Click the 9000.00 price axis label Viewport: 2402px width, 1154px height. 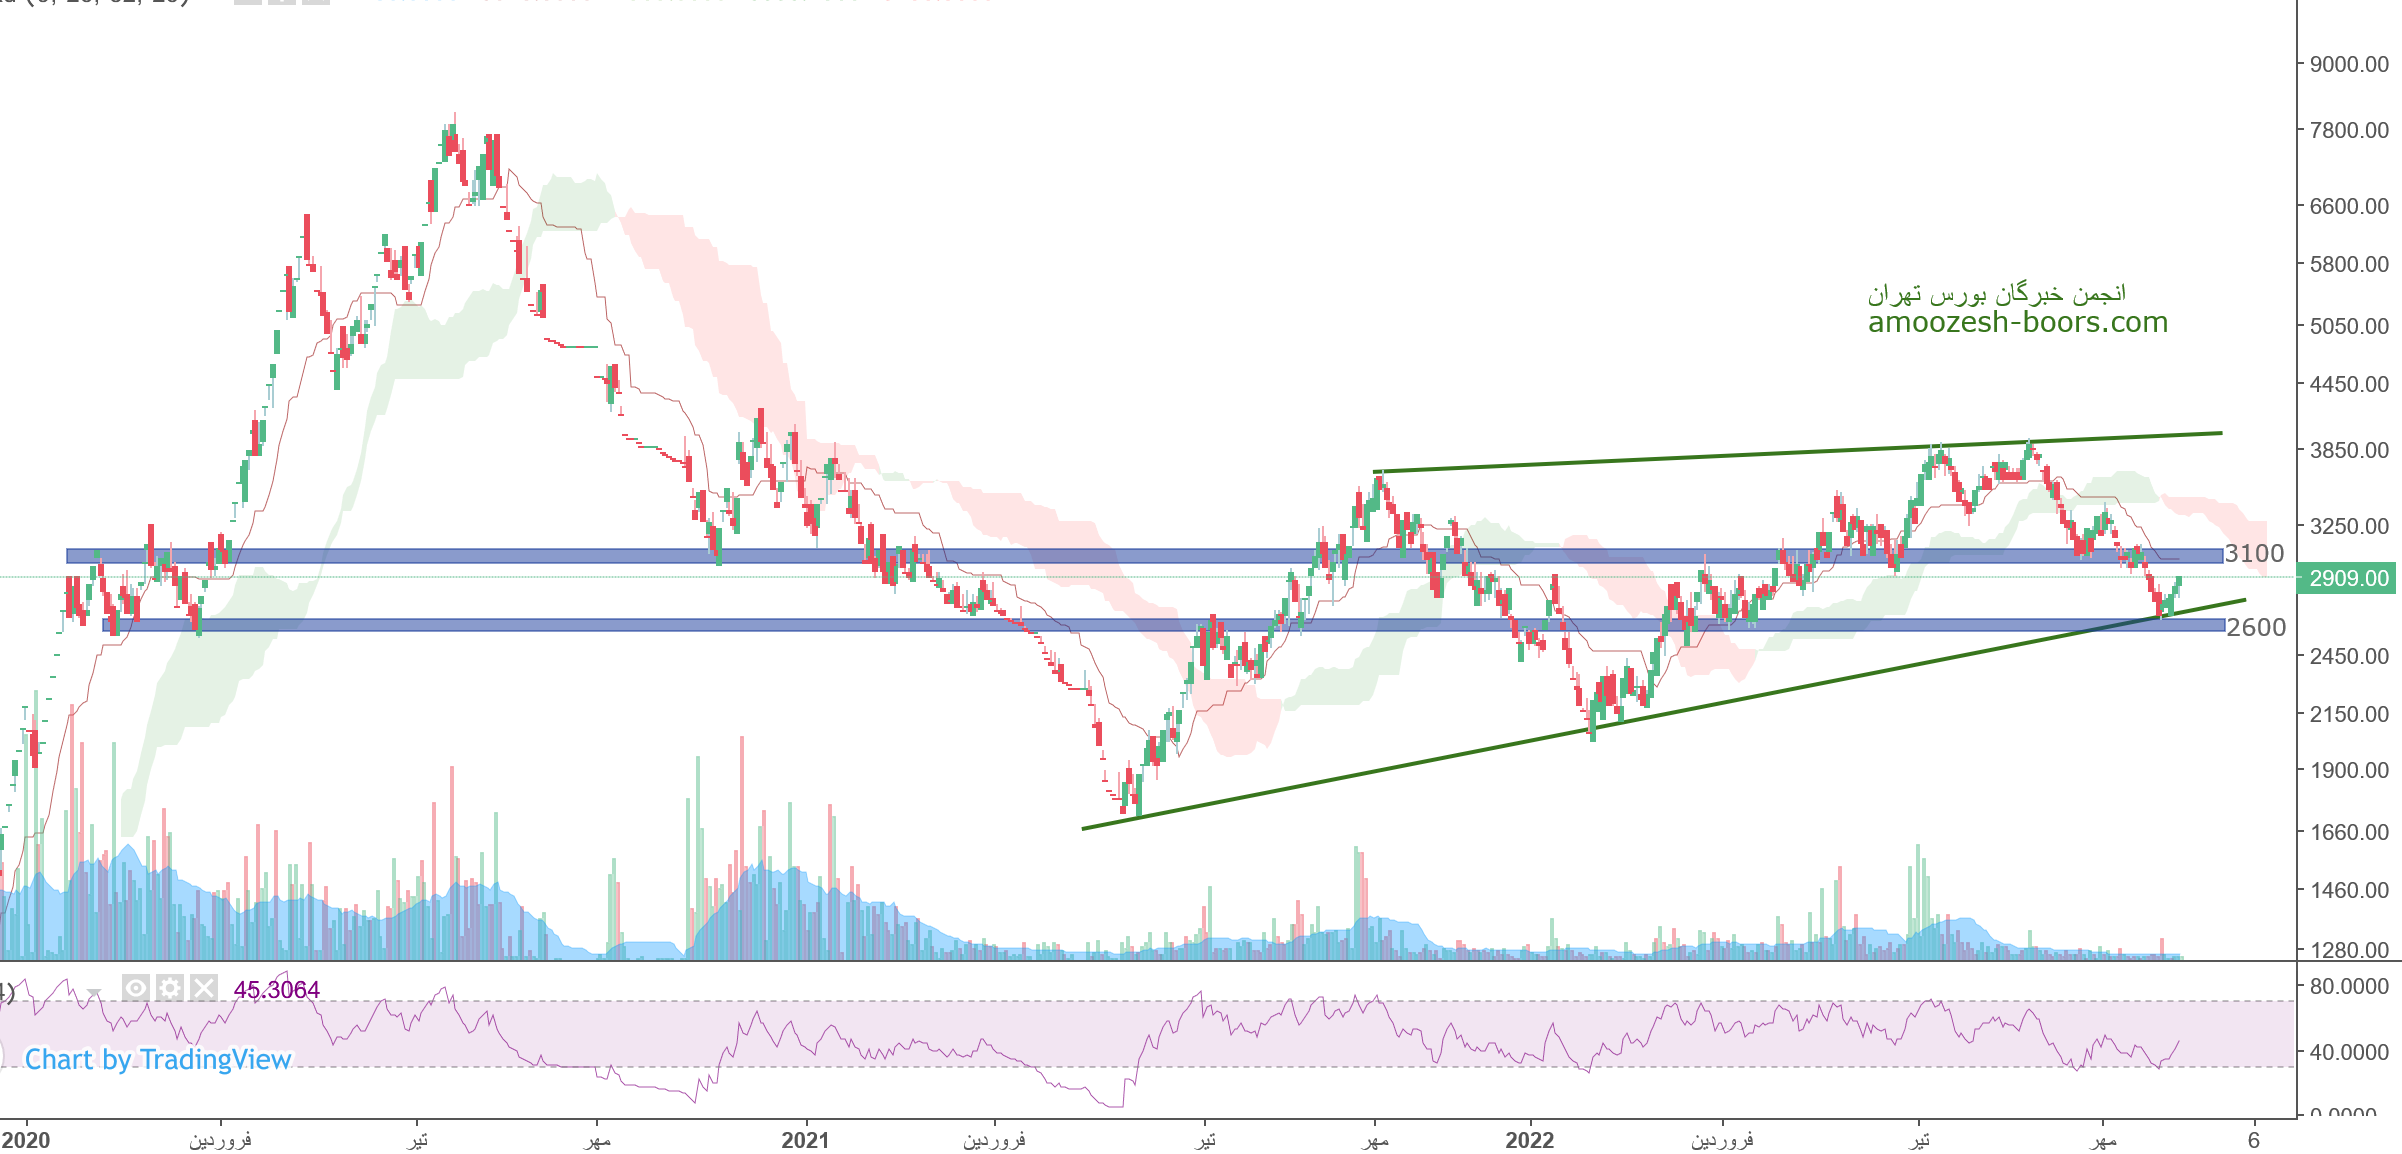(x=2348, y=64)
